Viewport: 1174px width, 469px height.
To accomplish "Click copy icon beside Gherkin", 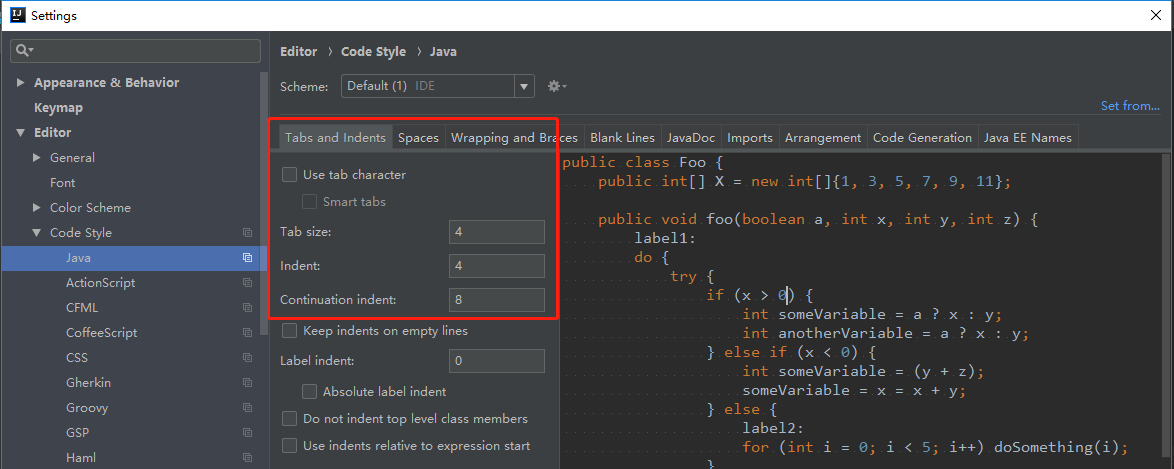I will (247, 383).
